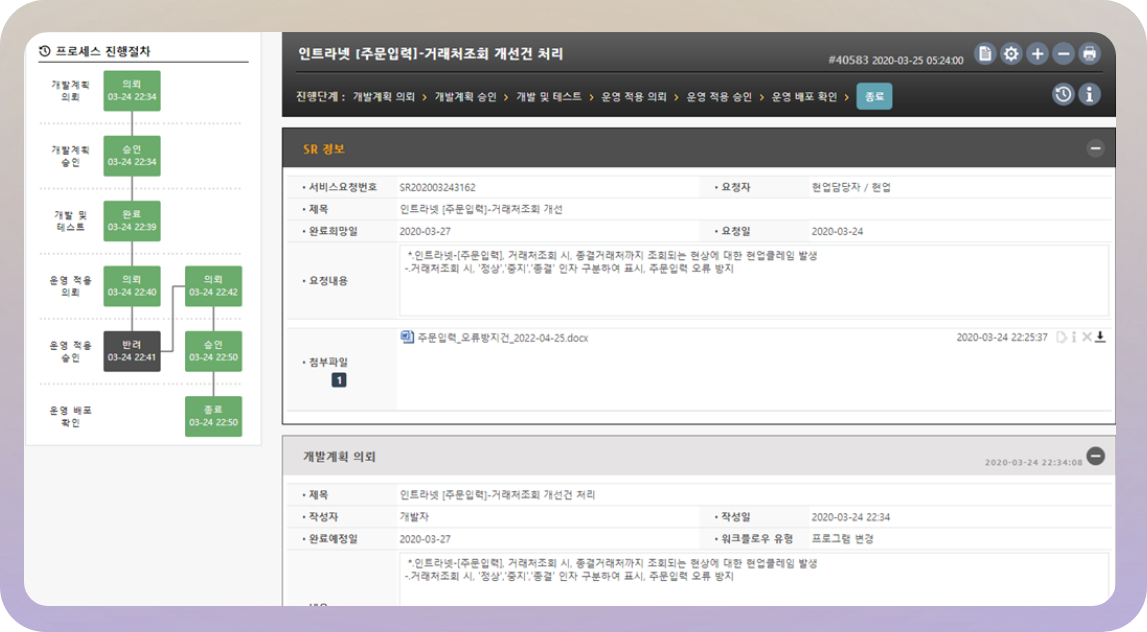Click the 요청일 value 2020-03-24
This screenshot has height=632, width=1147.
coord(837,231)
